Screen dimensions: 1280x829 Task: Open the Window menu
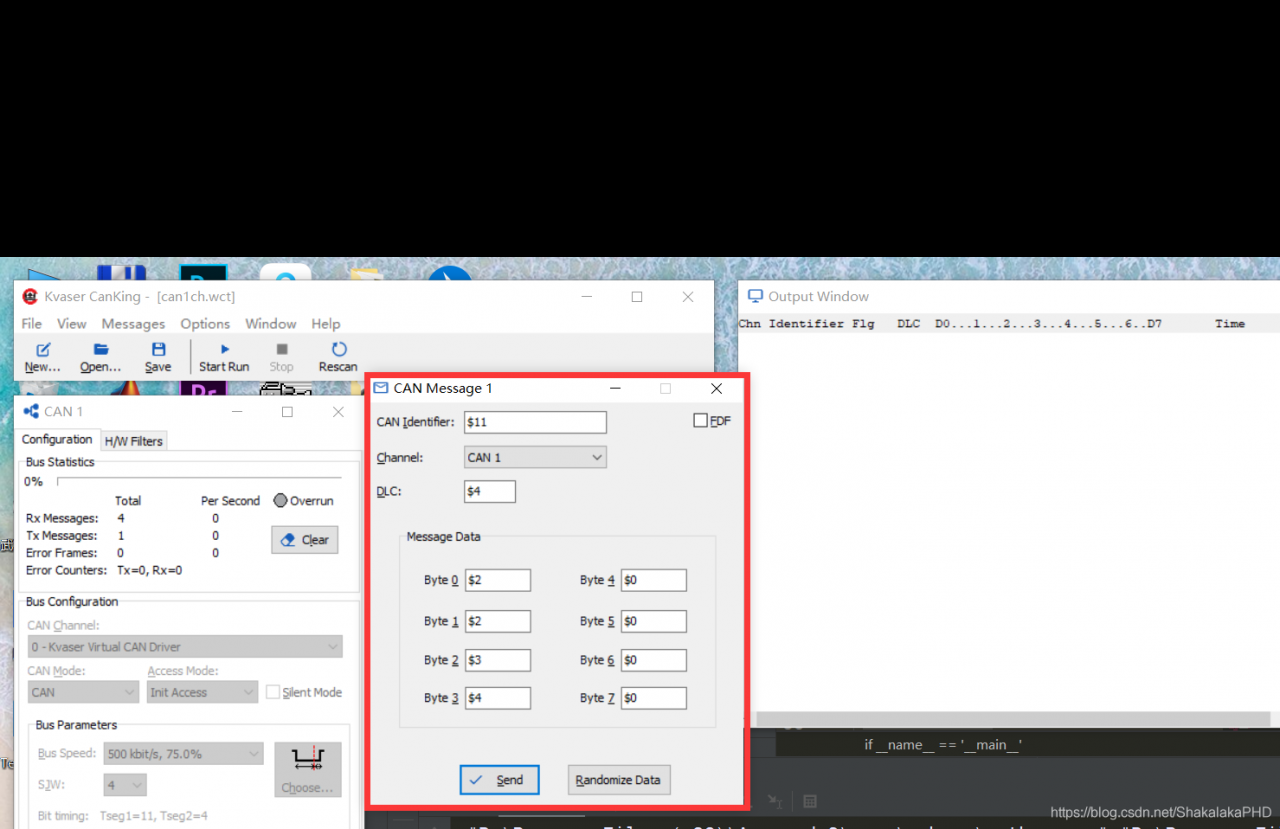coord(271,324)
